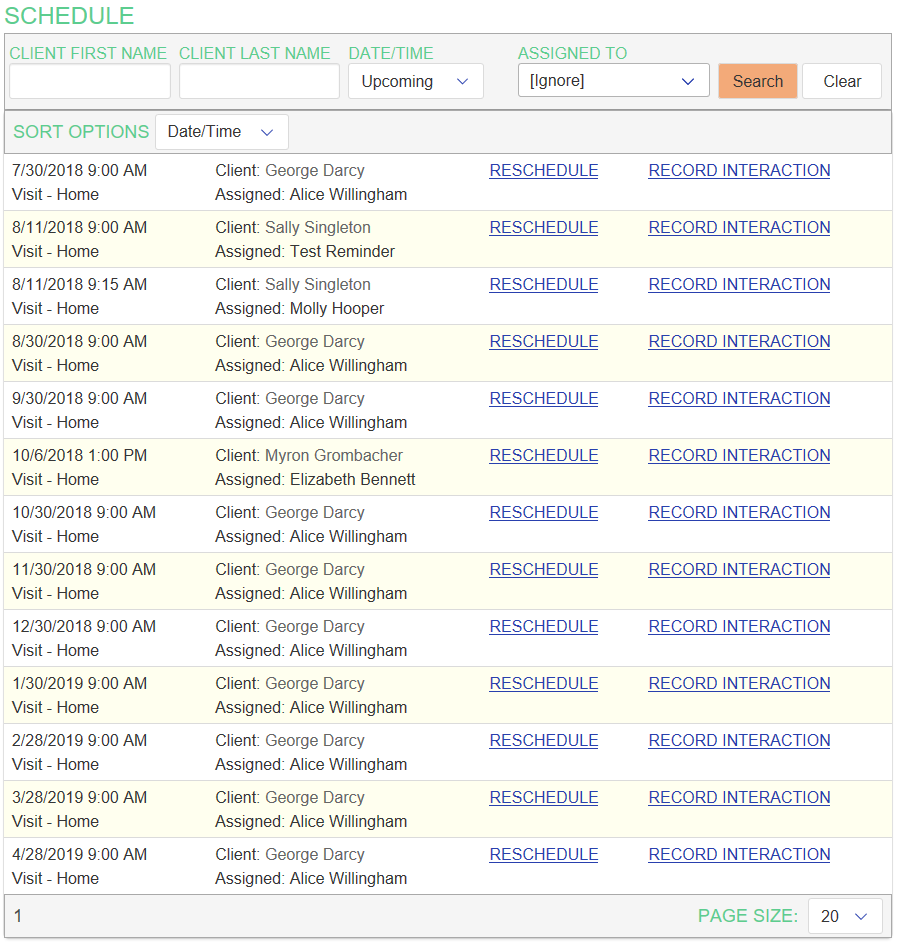This screenshot has width=902, height=945.
Task: Record interaction for the 3/28/2019 visit
Action: [x=739, y=798]
